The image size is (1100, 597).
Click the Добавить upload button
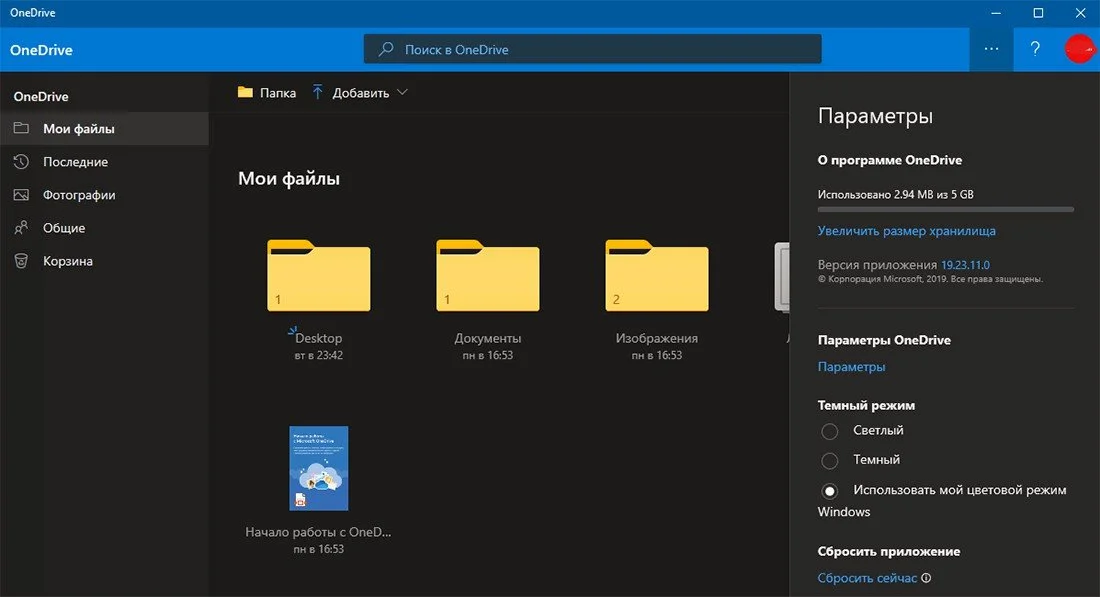click(360, 93)
